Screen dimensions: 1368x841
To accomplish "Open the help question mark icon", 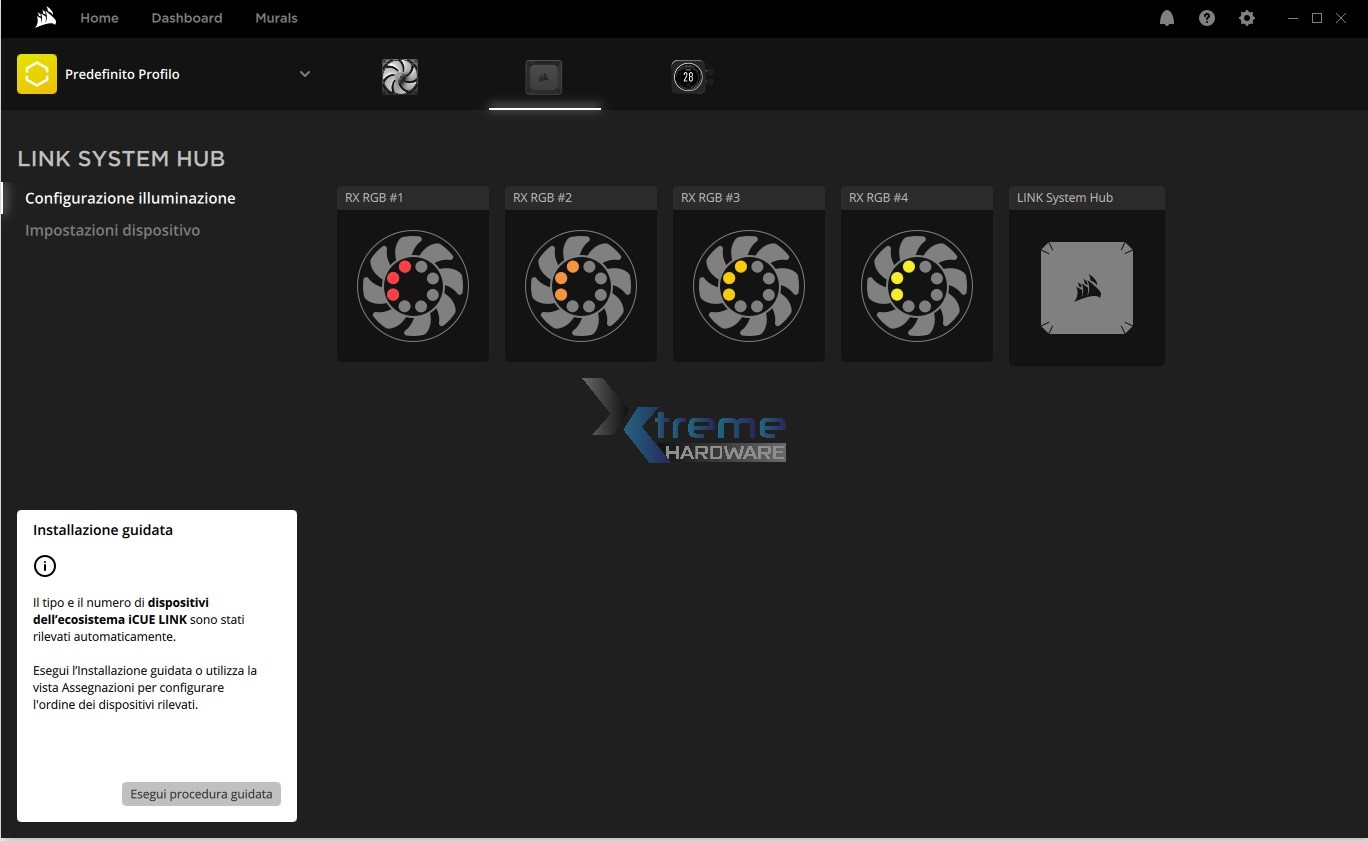I will [x=1207, y=18].
